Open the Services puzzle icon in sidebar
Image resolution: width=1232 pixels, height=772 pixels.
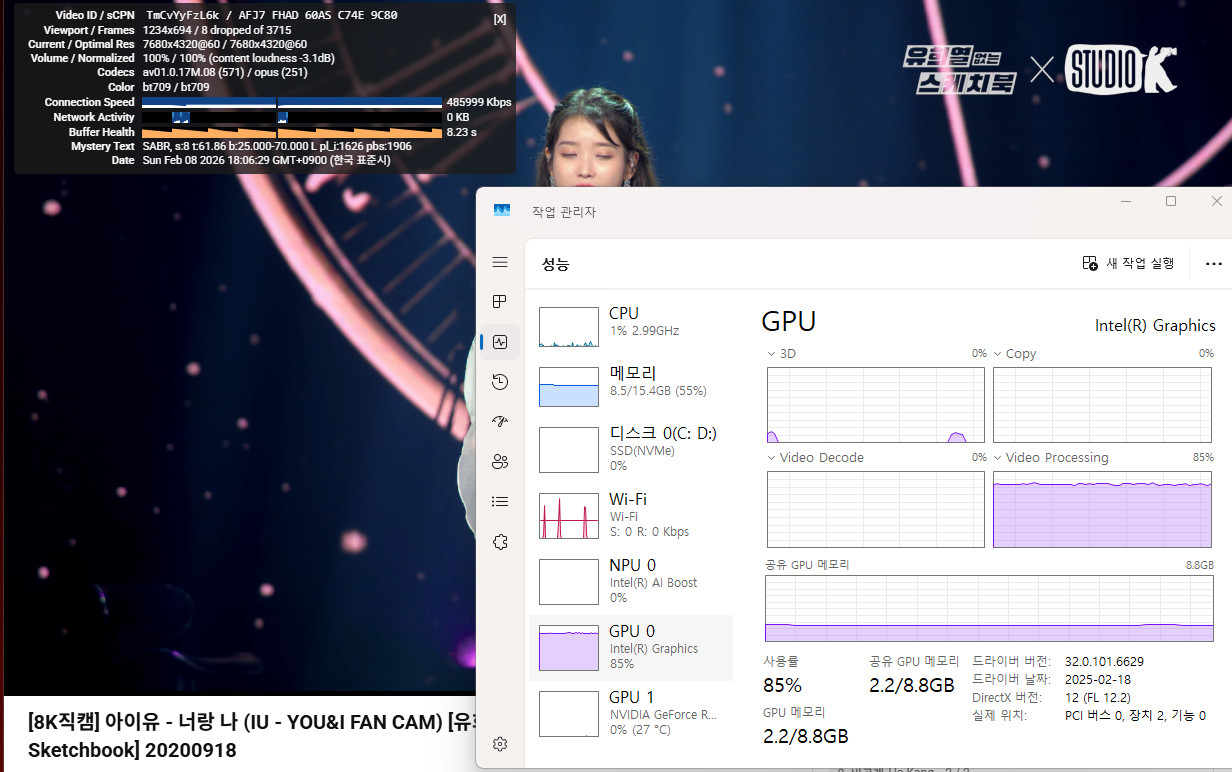tap(500, 542)
